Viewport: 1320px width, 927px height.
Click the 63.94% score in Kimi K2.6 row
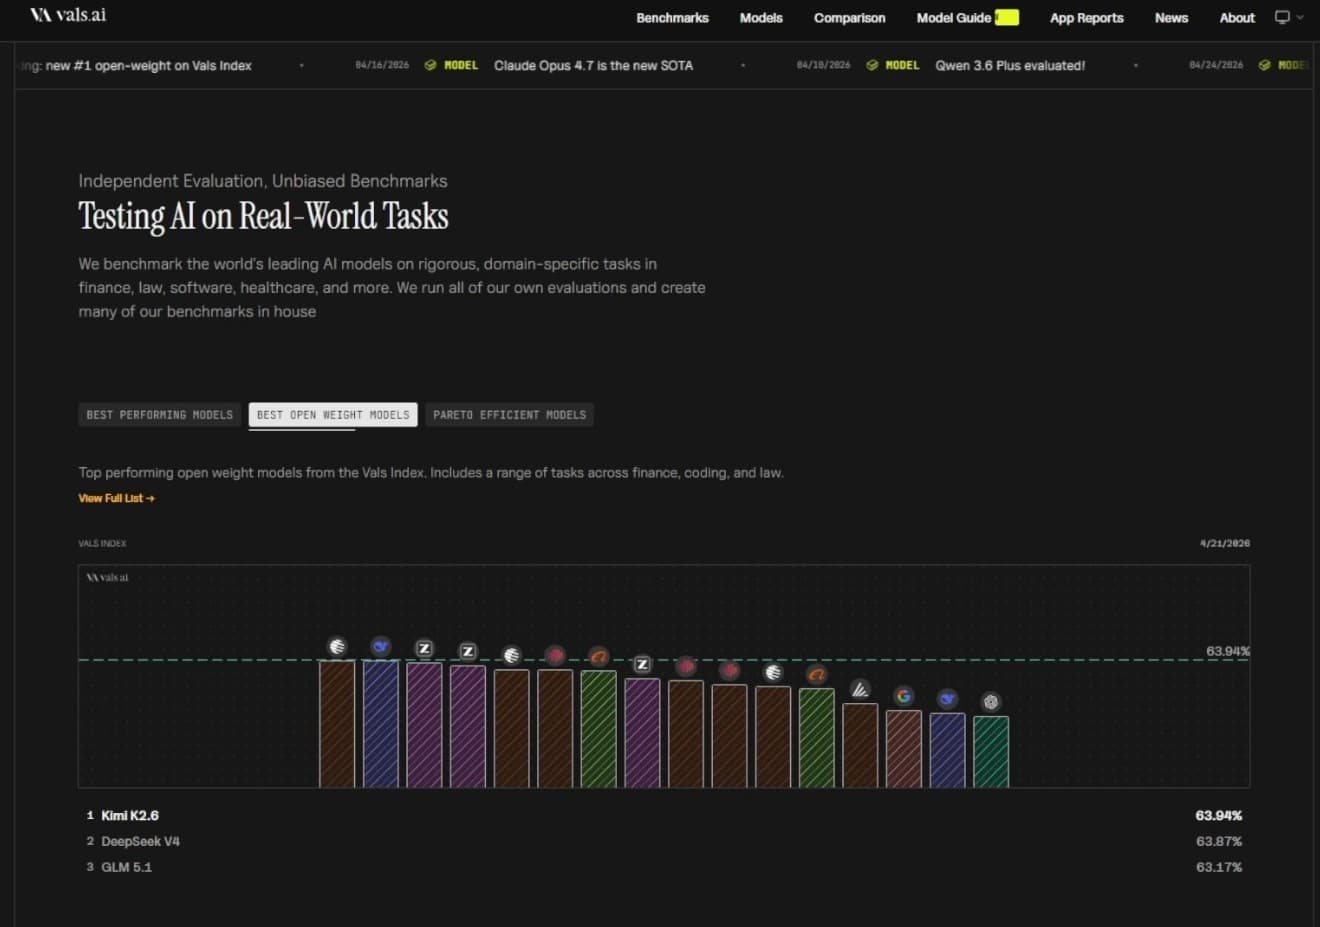pyautogui.click(x=1219, y=815)
